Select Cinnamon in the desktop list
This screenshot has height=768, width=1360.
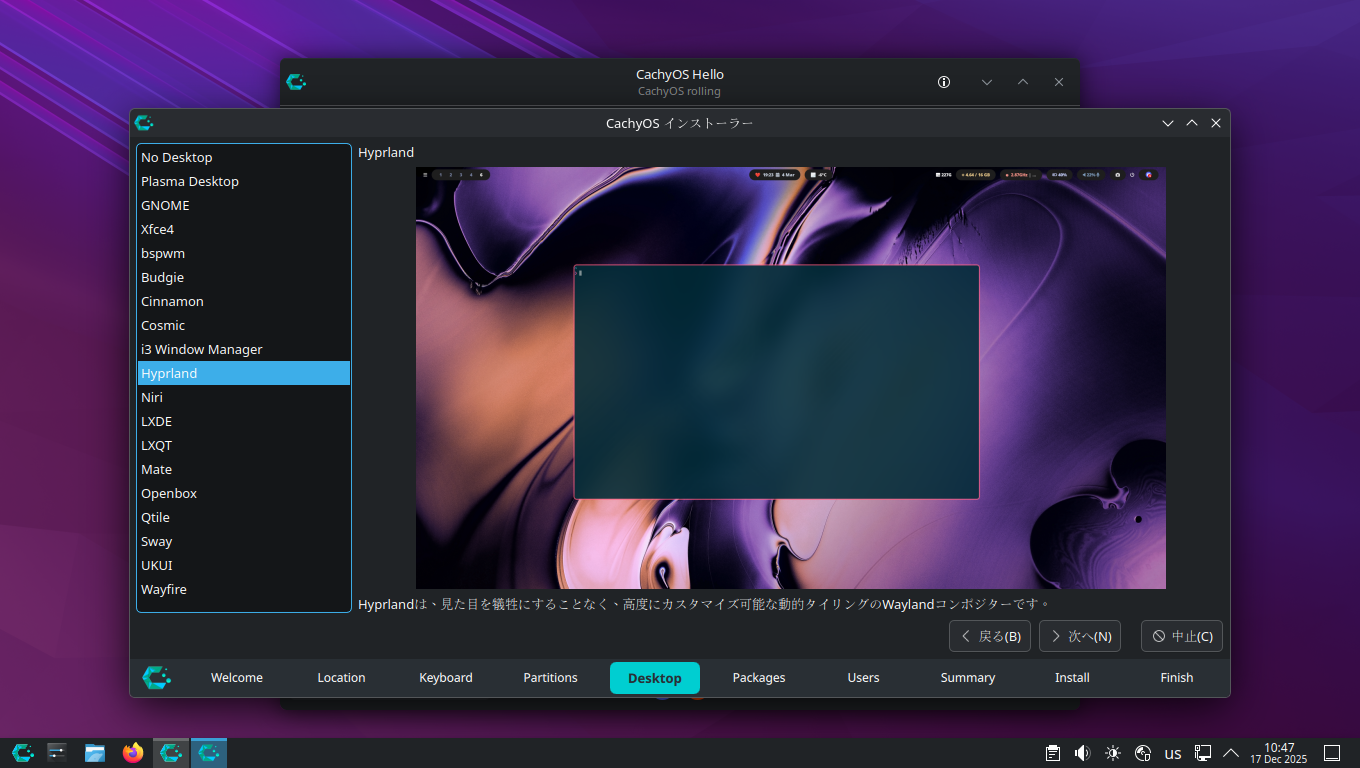[244, 301]
